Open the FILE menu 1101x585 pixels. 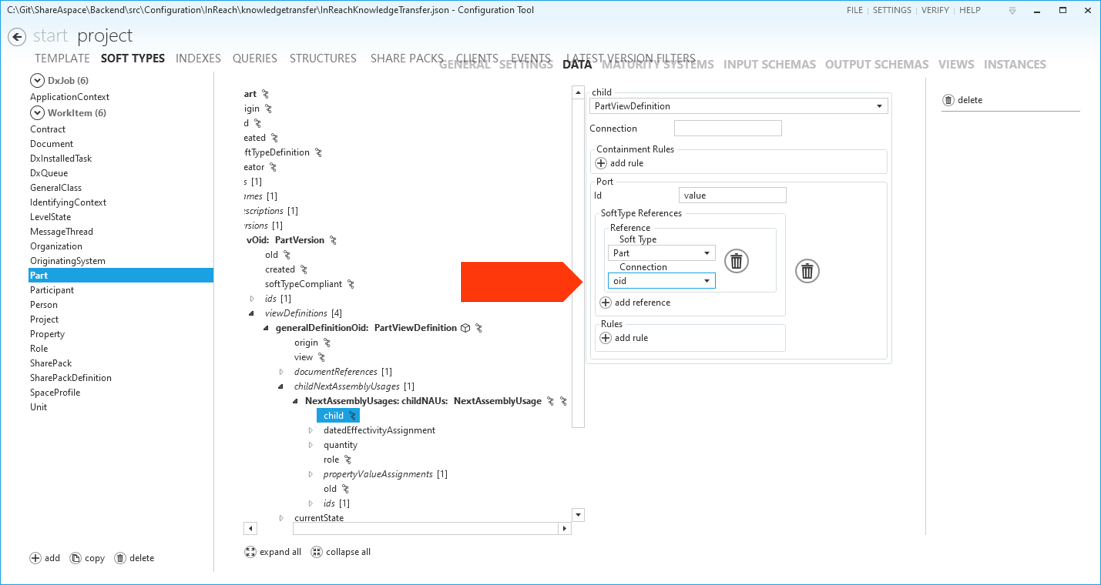[854, 10]
